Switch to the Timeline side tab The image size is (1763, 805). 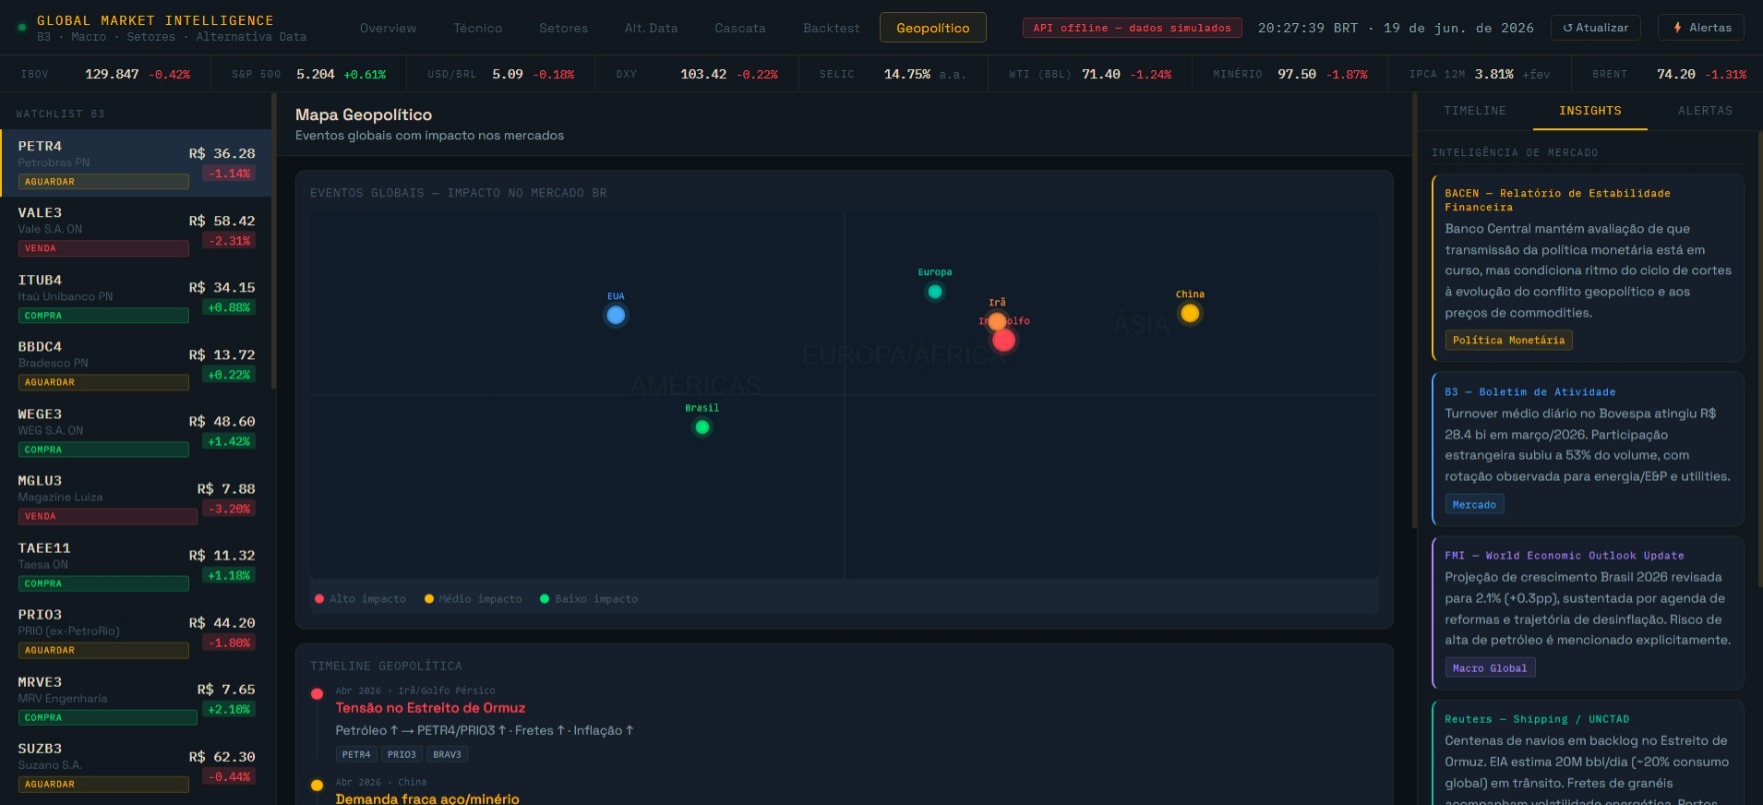(1475, 111)
